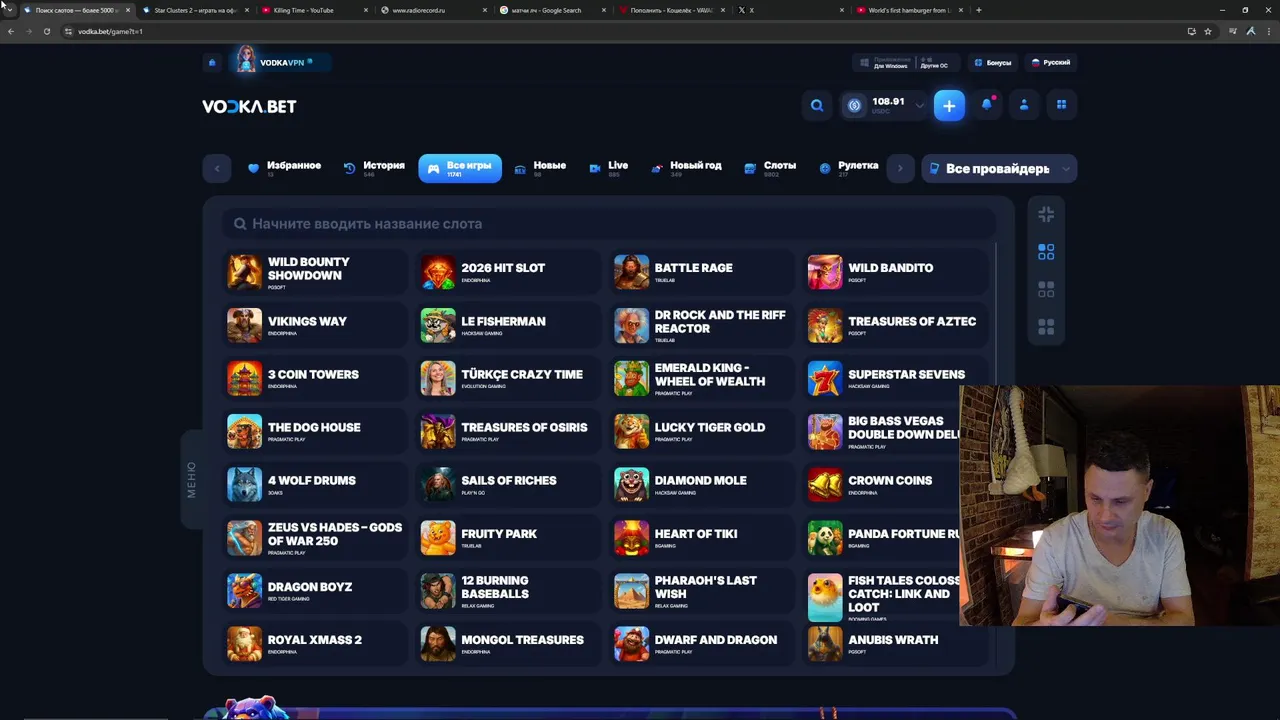
Task: Open the Royal Xmass 2 game
Action: click(313, 644)
